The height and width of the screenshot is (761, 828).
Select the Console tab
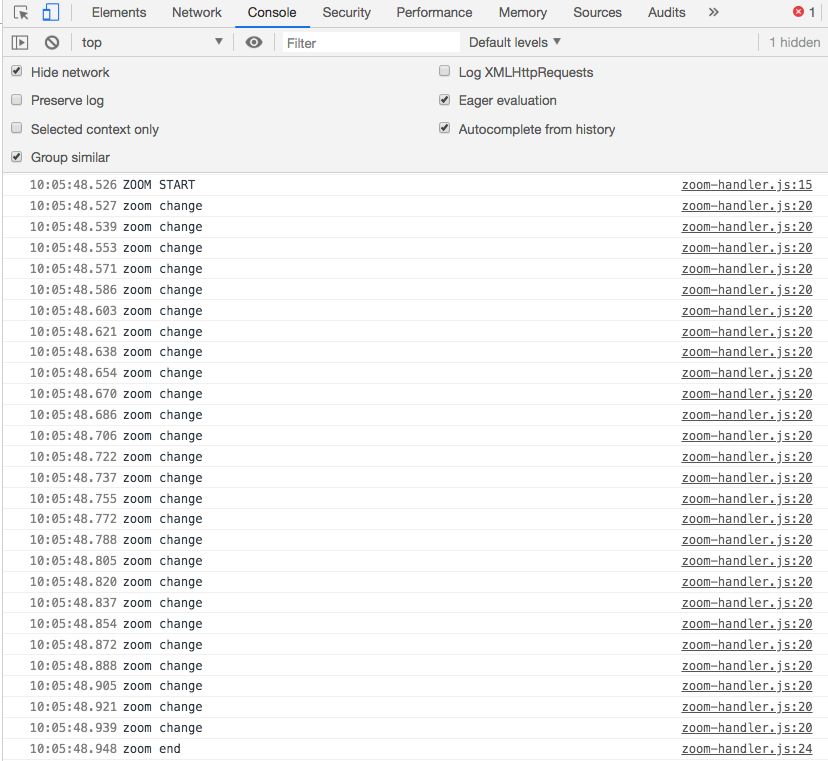click(x=272, y=12)
